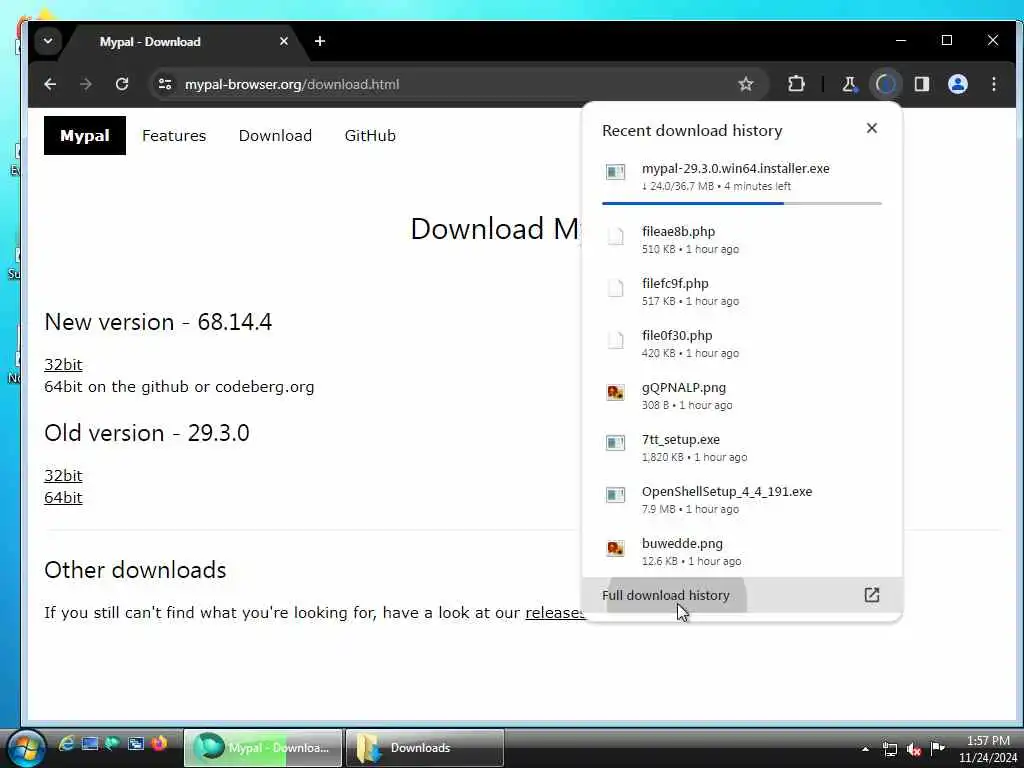Open the Action Center flag icon
The image size is (1024, 768).
click(937, 748)
